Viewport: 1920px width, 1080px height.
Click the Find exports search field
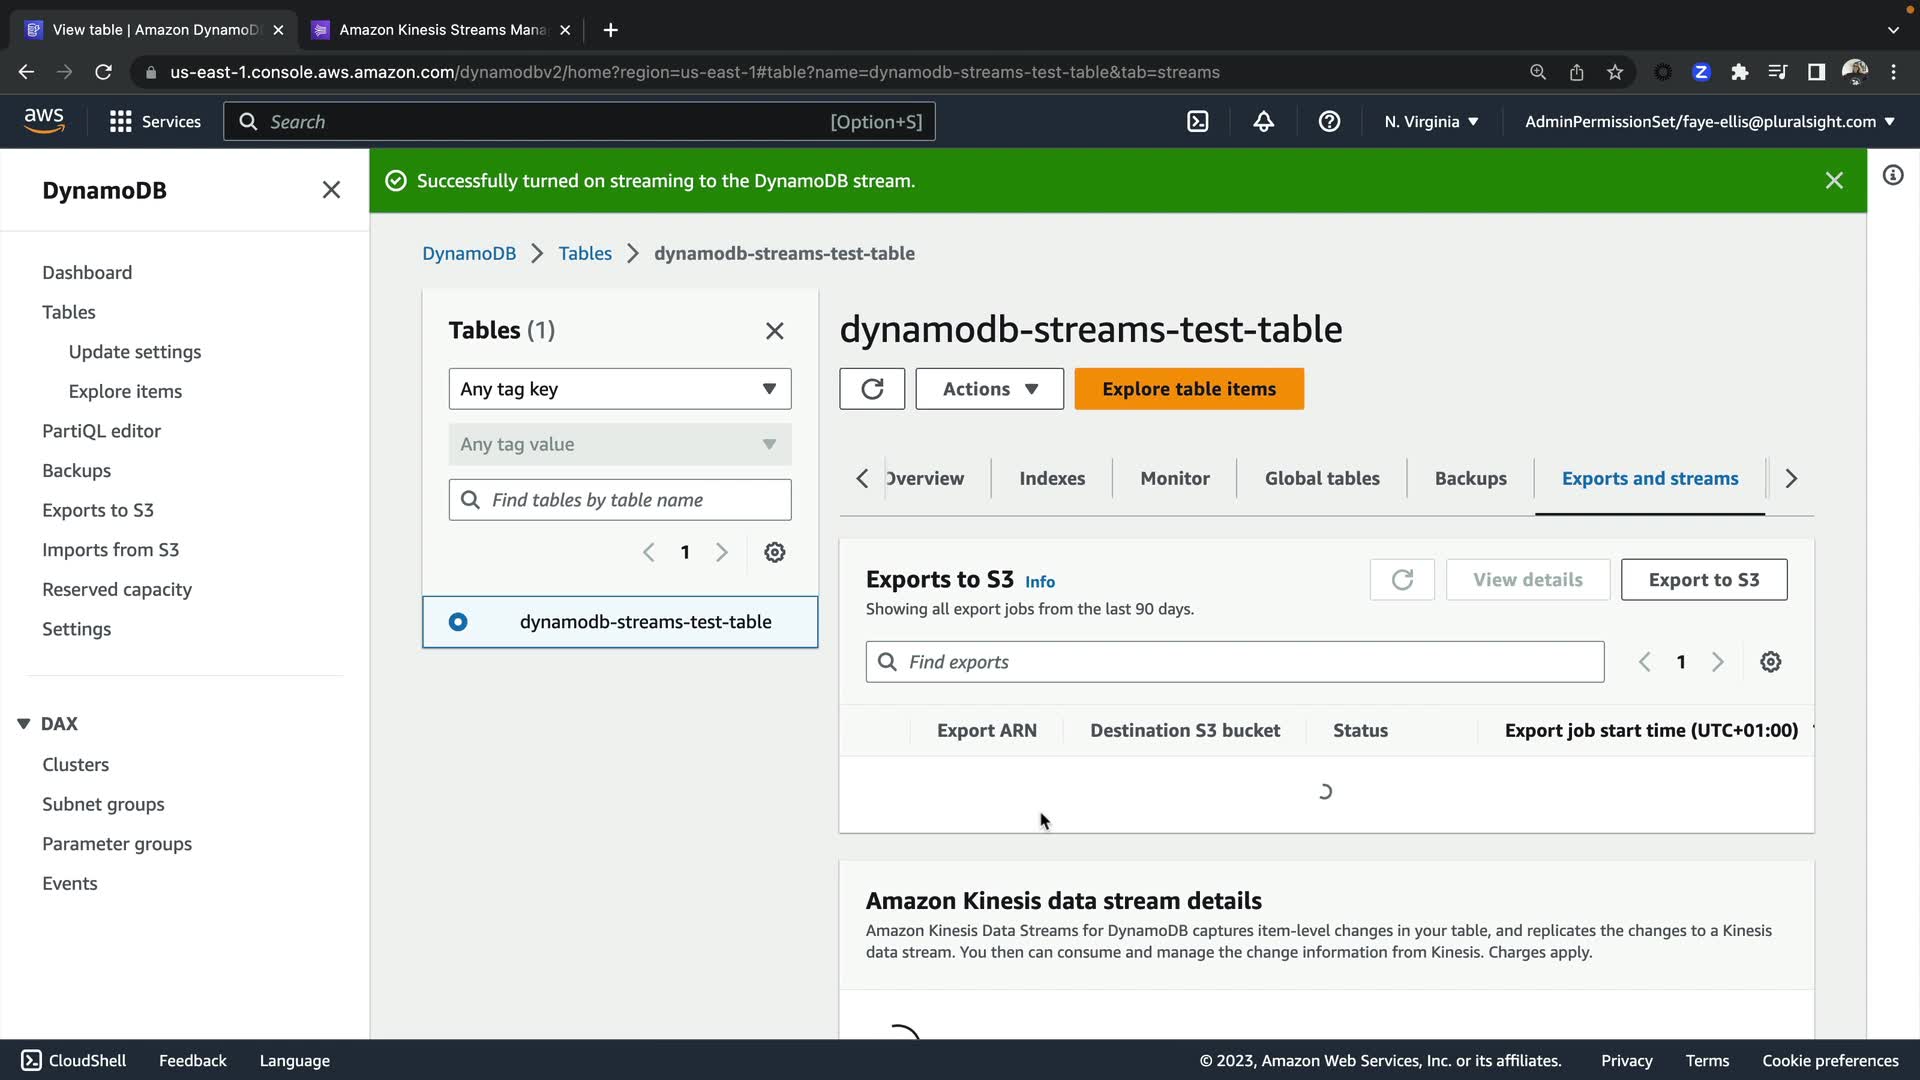coord(1234,662)
